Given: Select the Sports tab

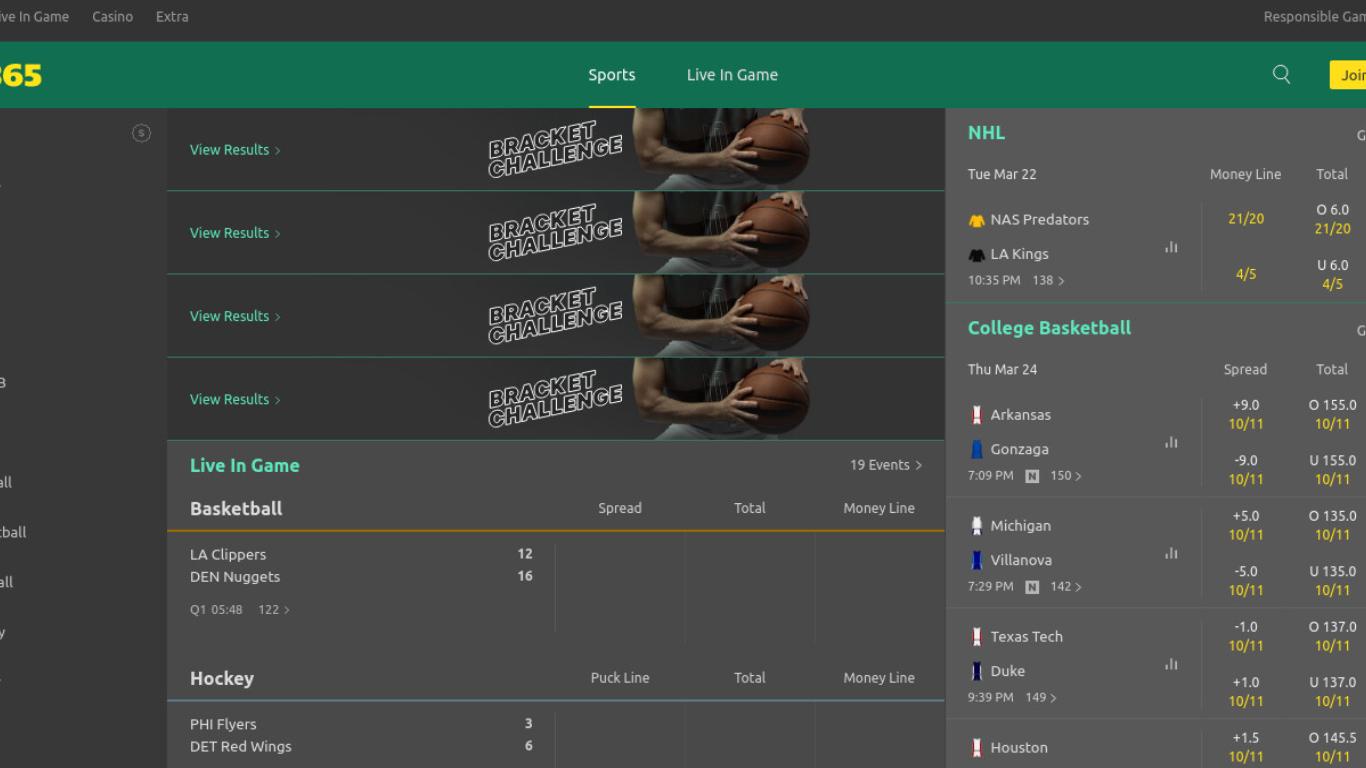Looking at the screenshot, I should pos(612,75).
